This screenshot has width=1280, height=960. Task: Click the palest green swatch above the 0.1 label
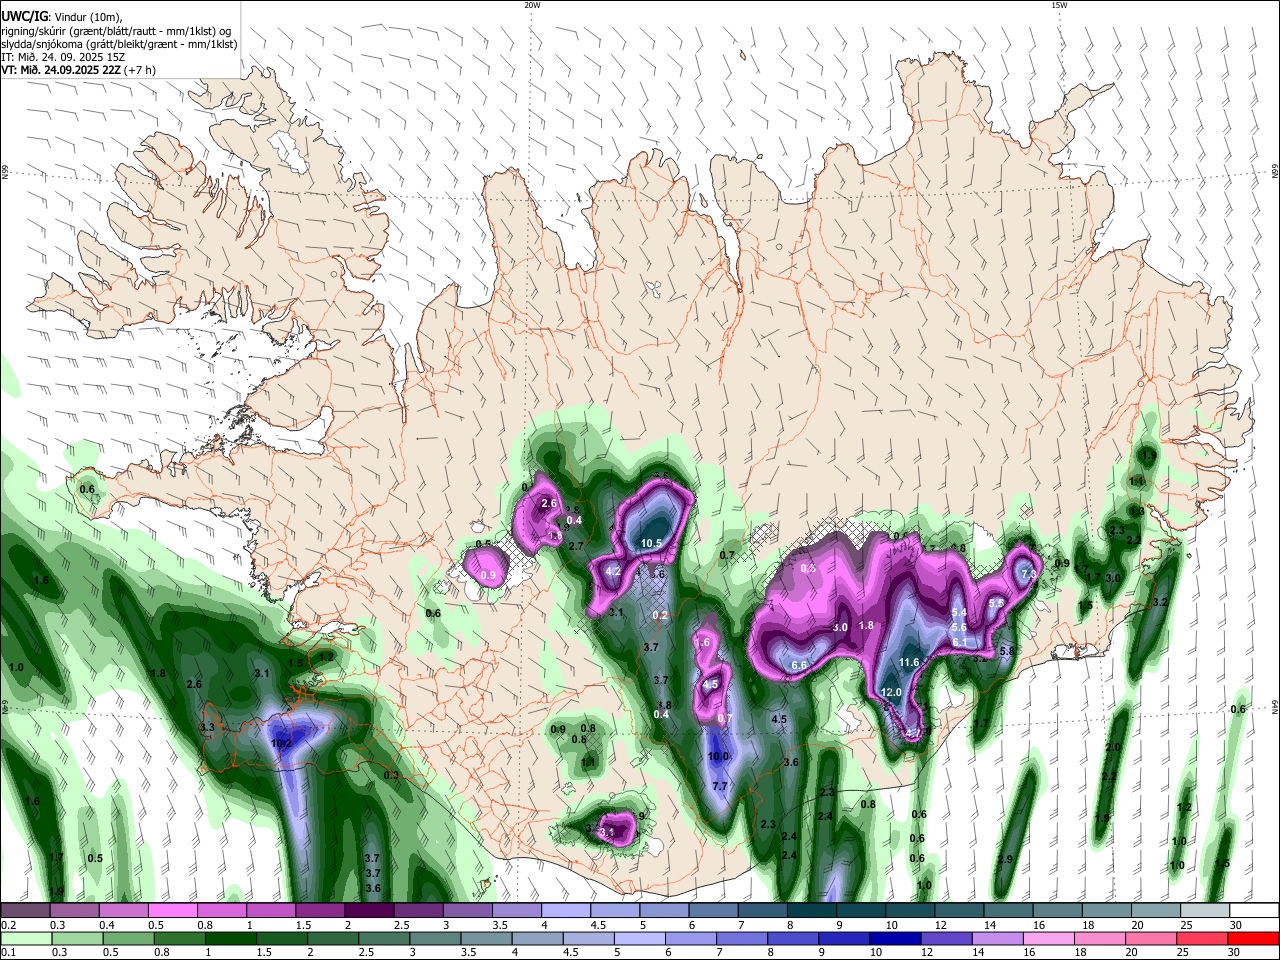tap(26, 938)
